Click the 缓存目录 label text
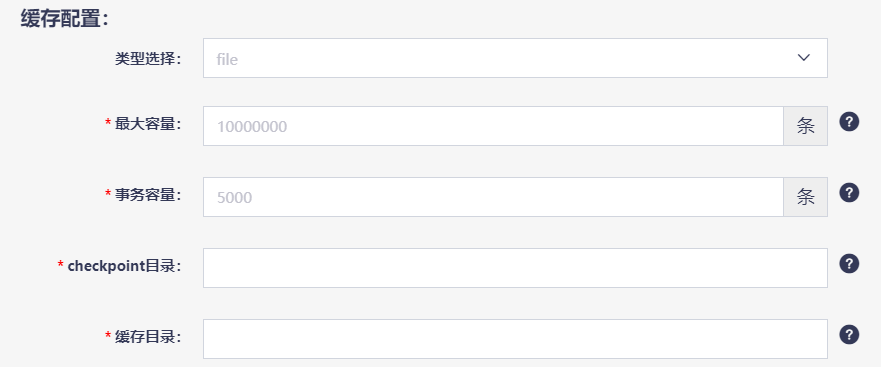892x367 pixels. pyautogui.click(x=148, y=337)
